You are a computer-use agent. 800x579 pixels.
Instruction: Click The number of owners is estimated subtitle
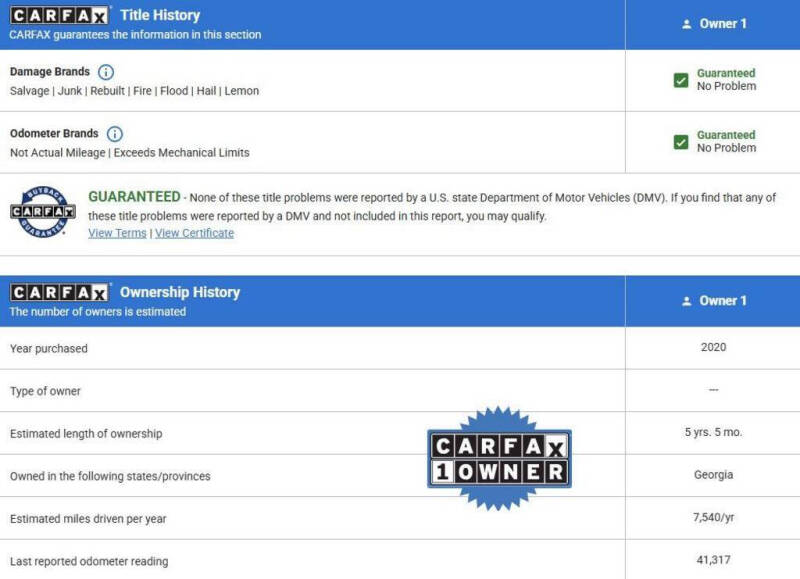coord(98,312)
